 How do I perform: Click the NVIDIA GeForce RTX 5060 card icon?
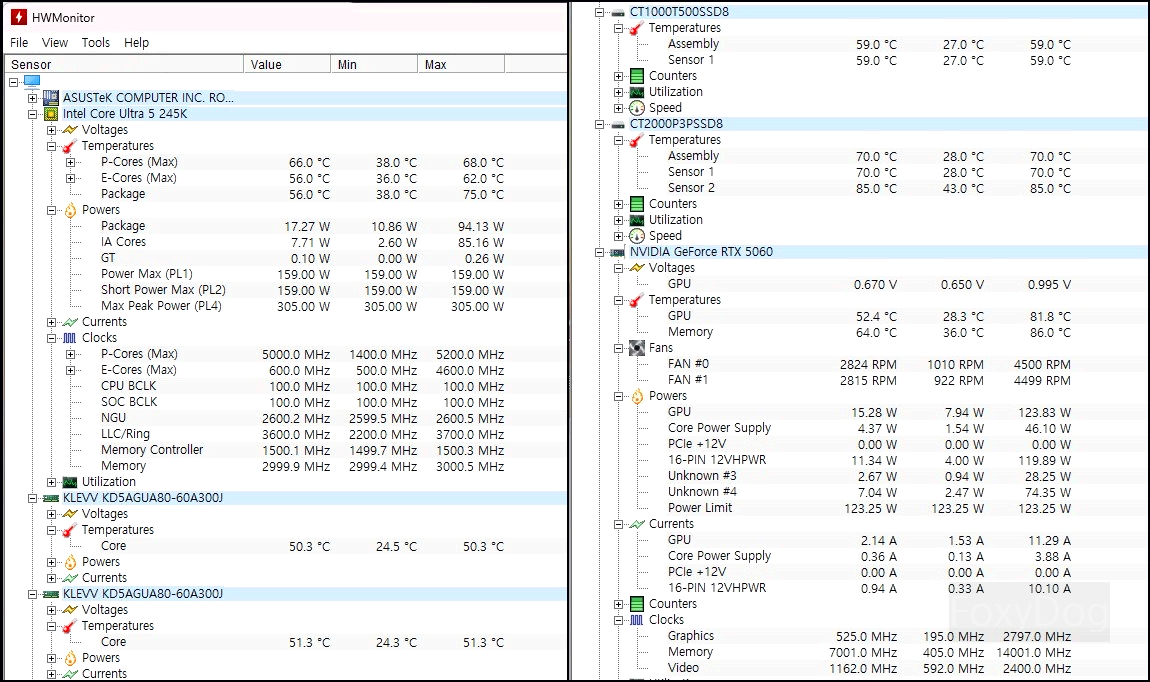pos(618,252)
